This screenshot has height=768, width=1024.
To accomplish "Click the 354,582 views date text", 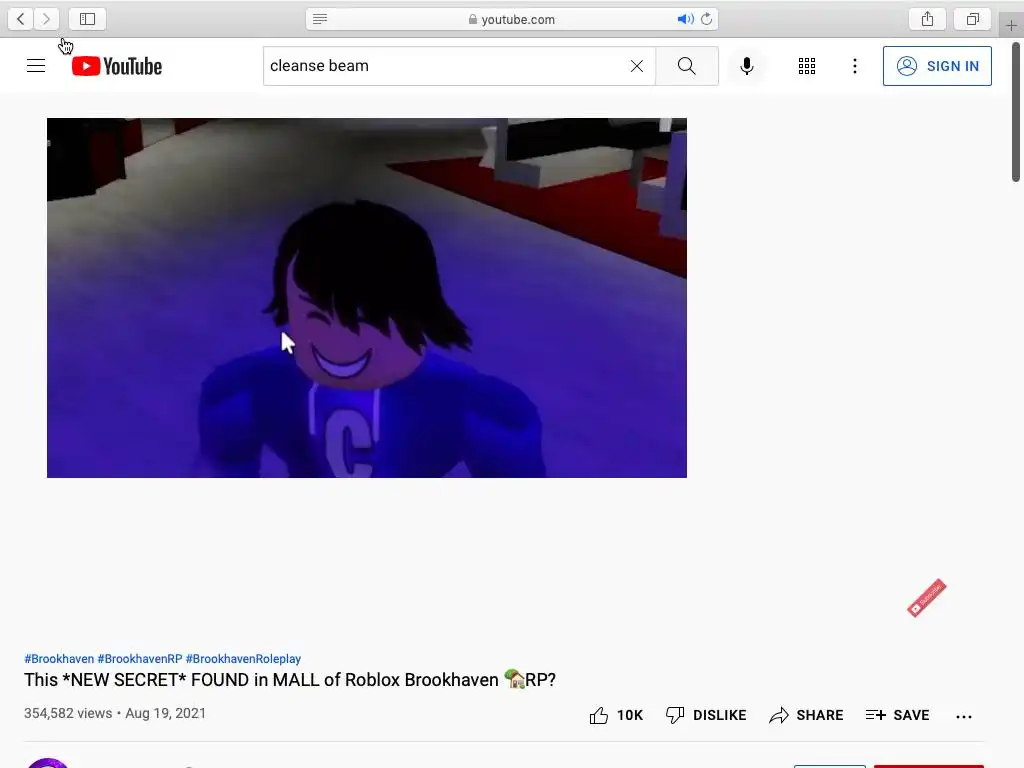I will pyautogui.click(x=115, y=713).
